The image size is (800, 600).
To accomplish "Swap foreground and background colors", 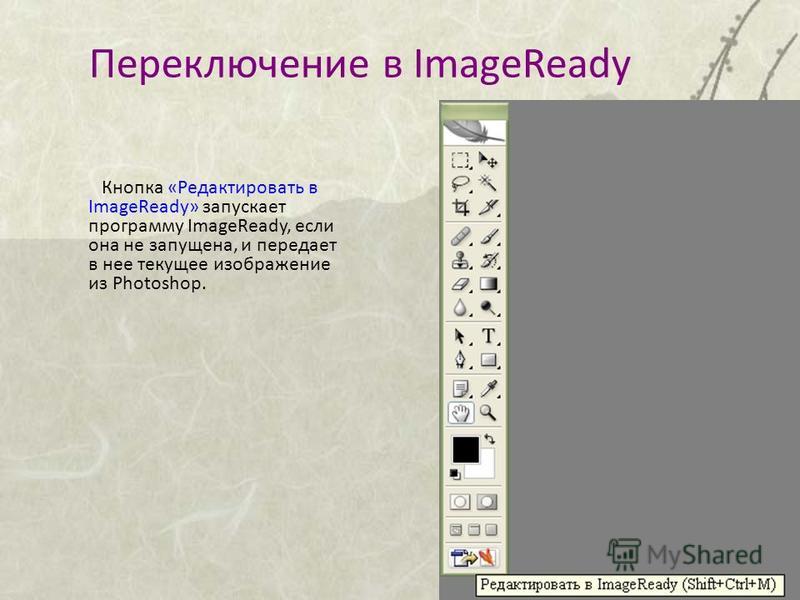I will pyautogui.click(x=489, y=439).
